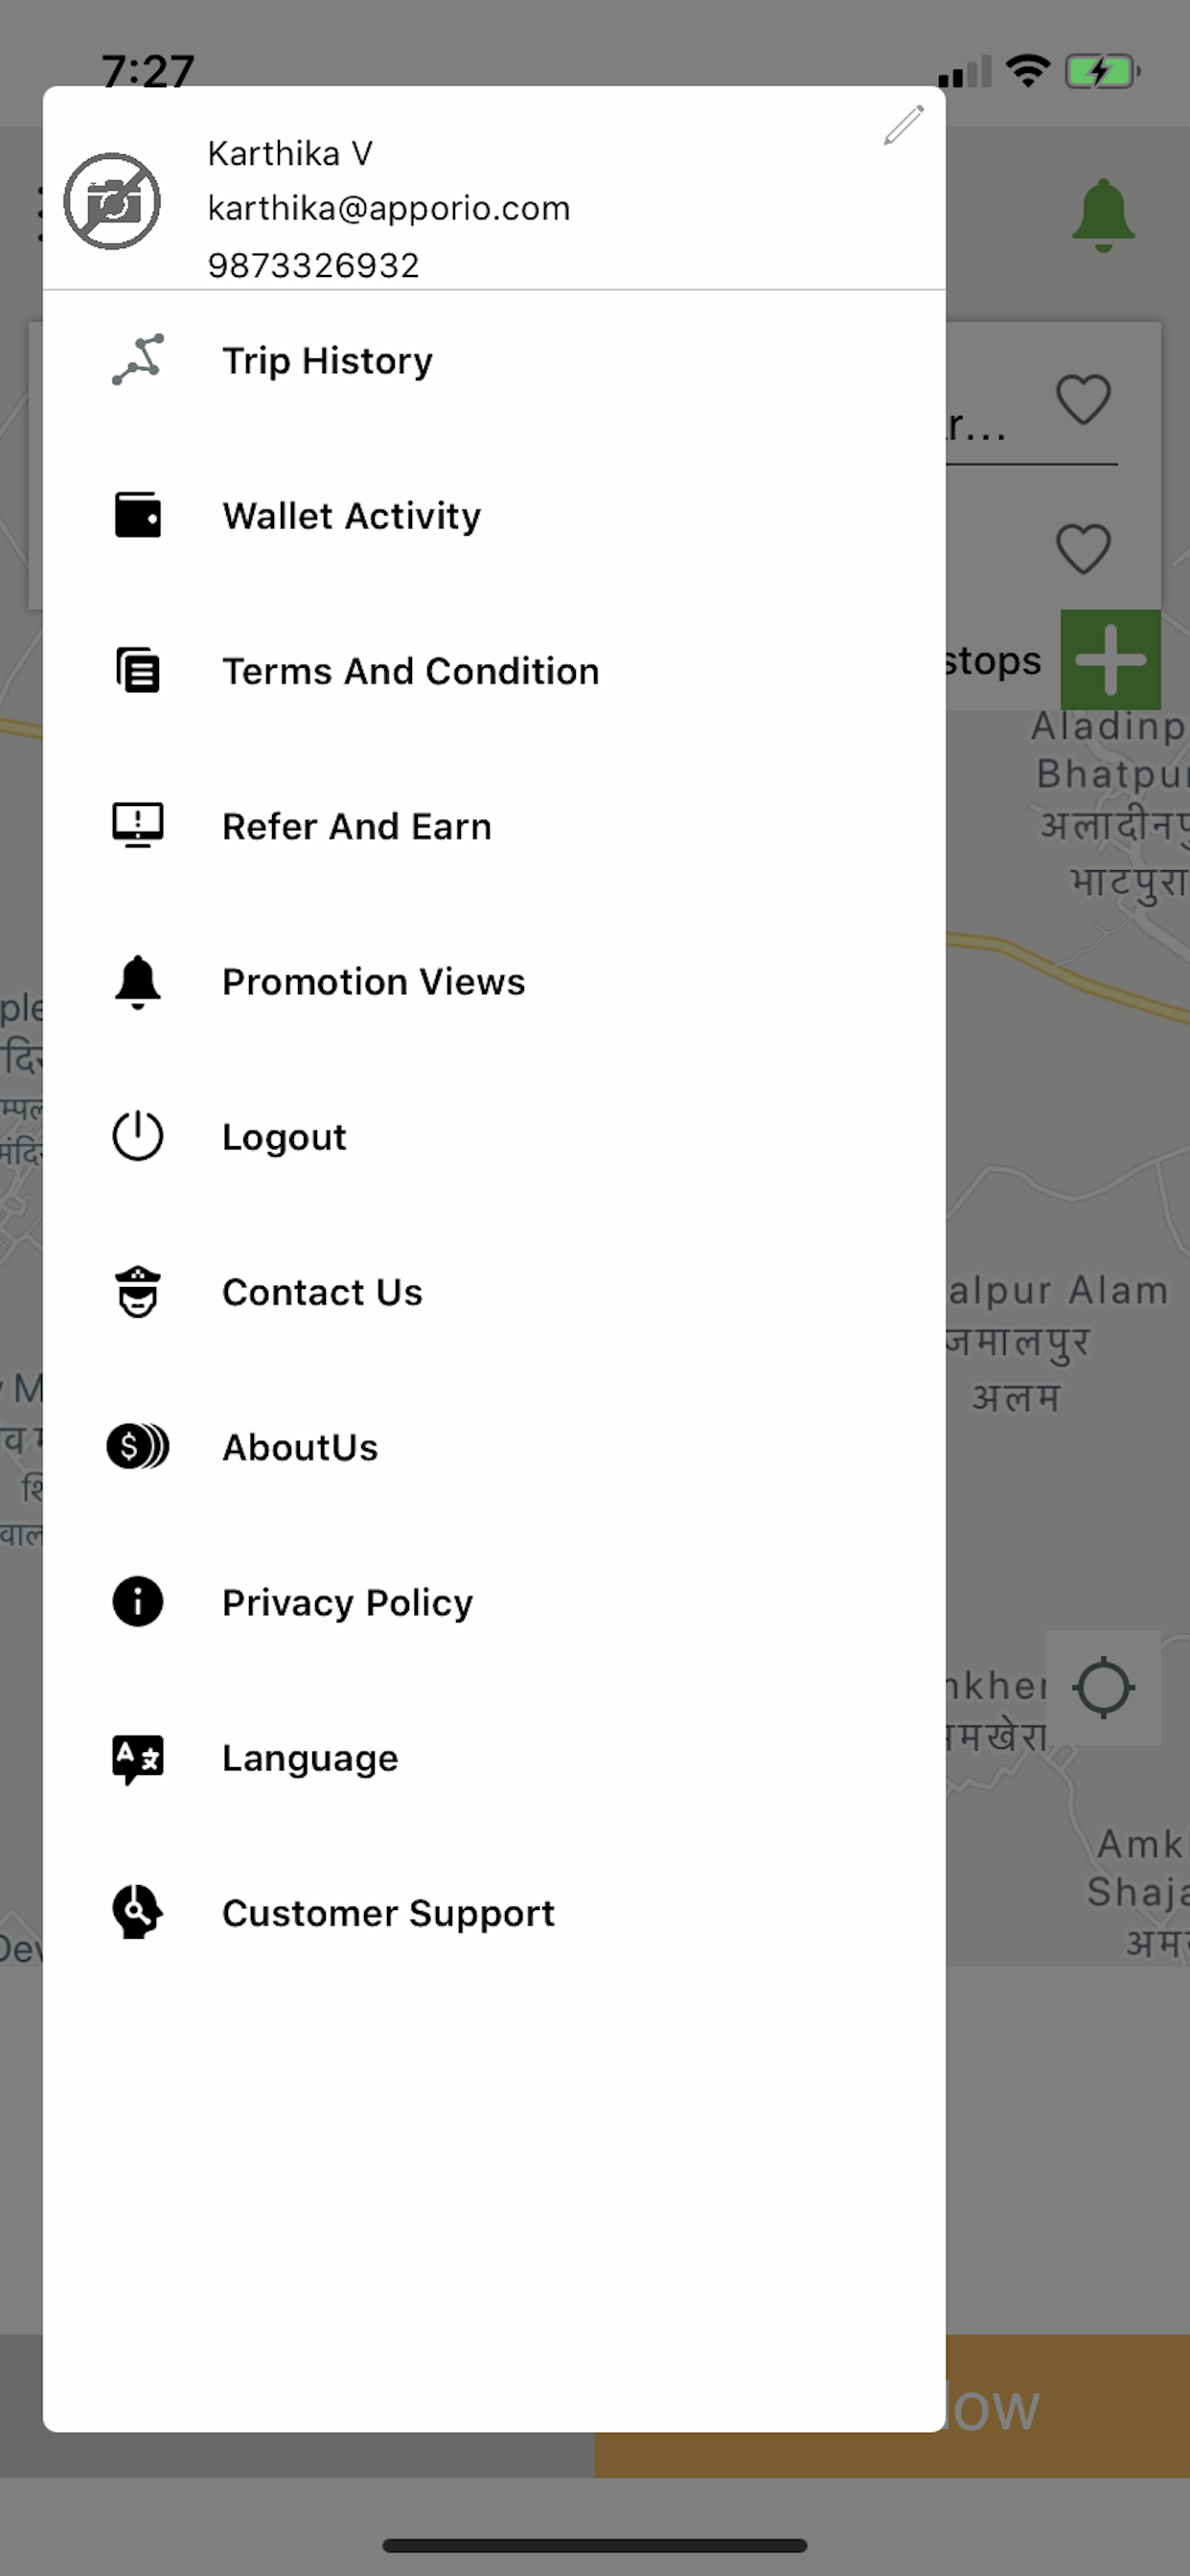1190x2576 pixels.
Task: Open the AboutUs menu entry
Action: coord(300,1447)
